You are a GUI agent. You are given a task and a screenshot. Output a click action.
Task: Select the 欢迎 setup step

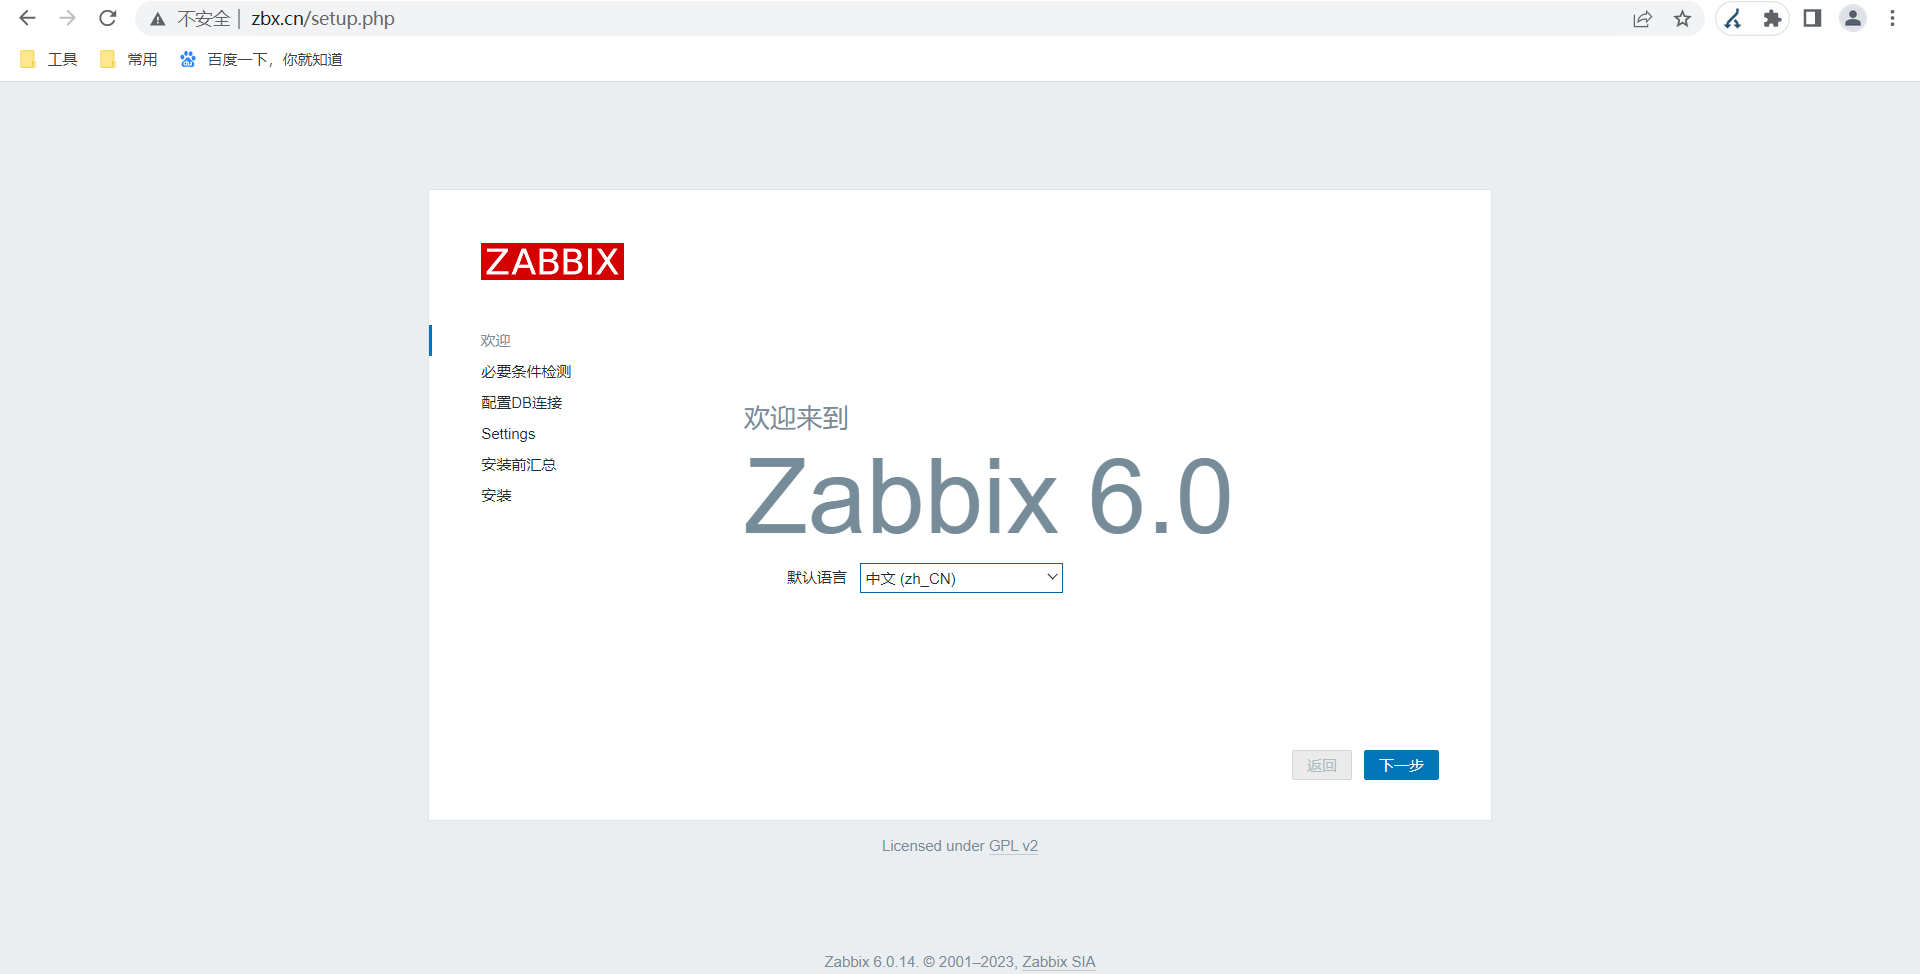tap(496, 341)
